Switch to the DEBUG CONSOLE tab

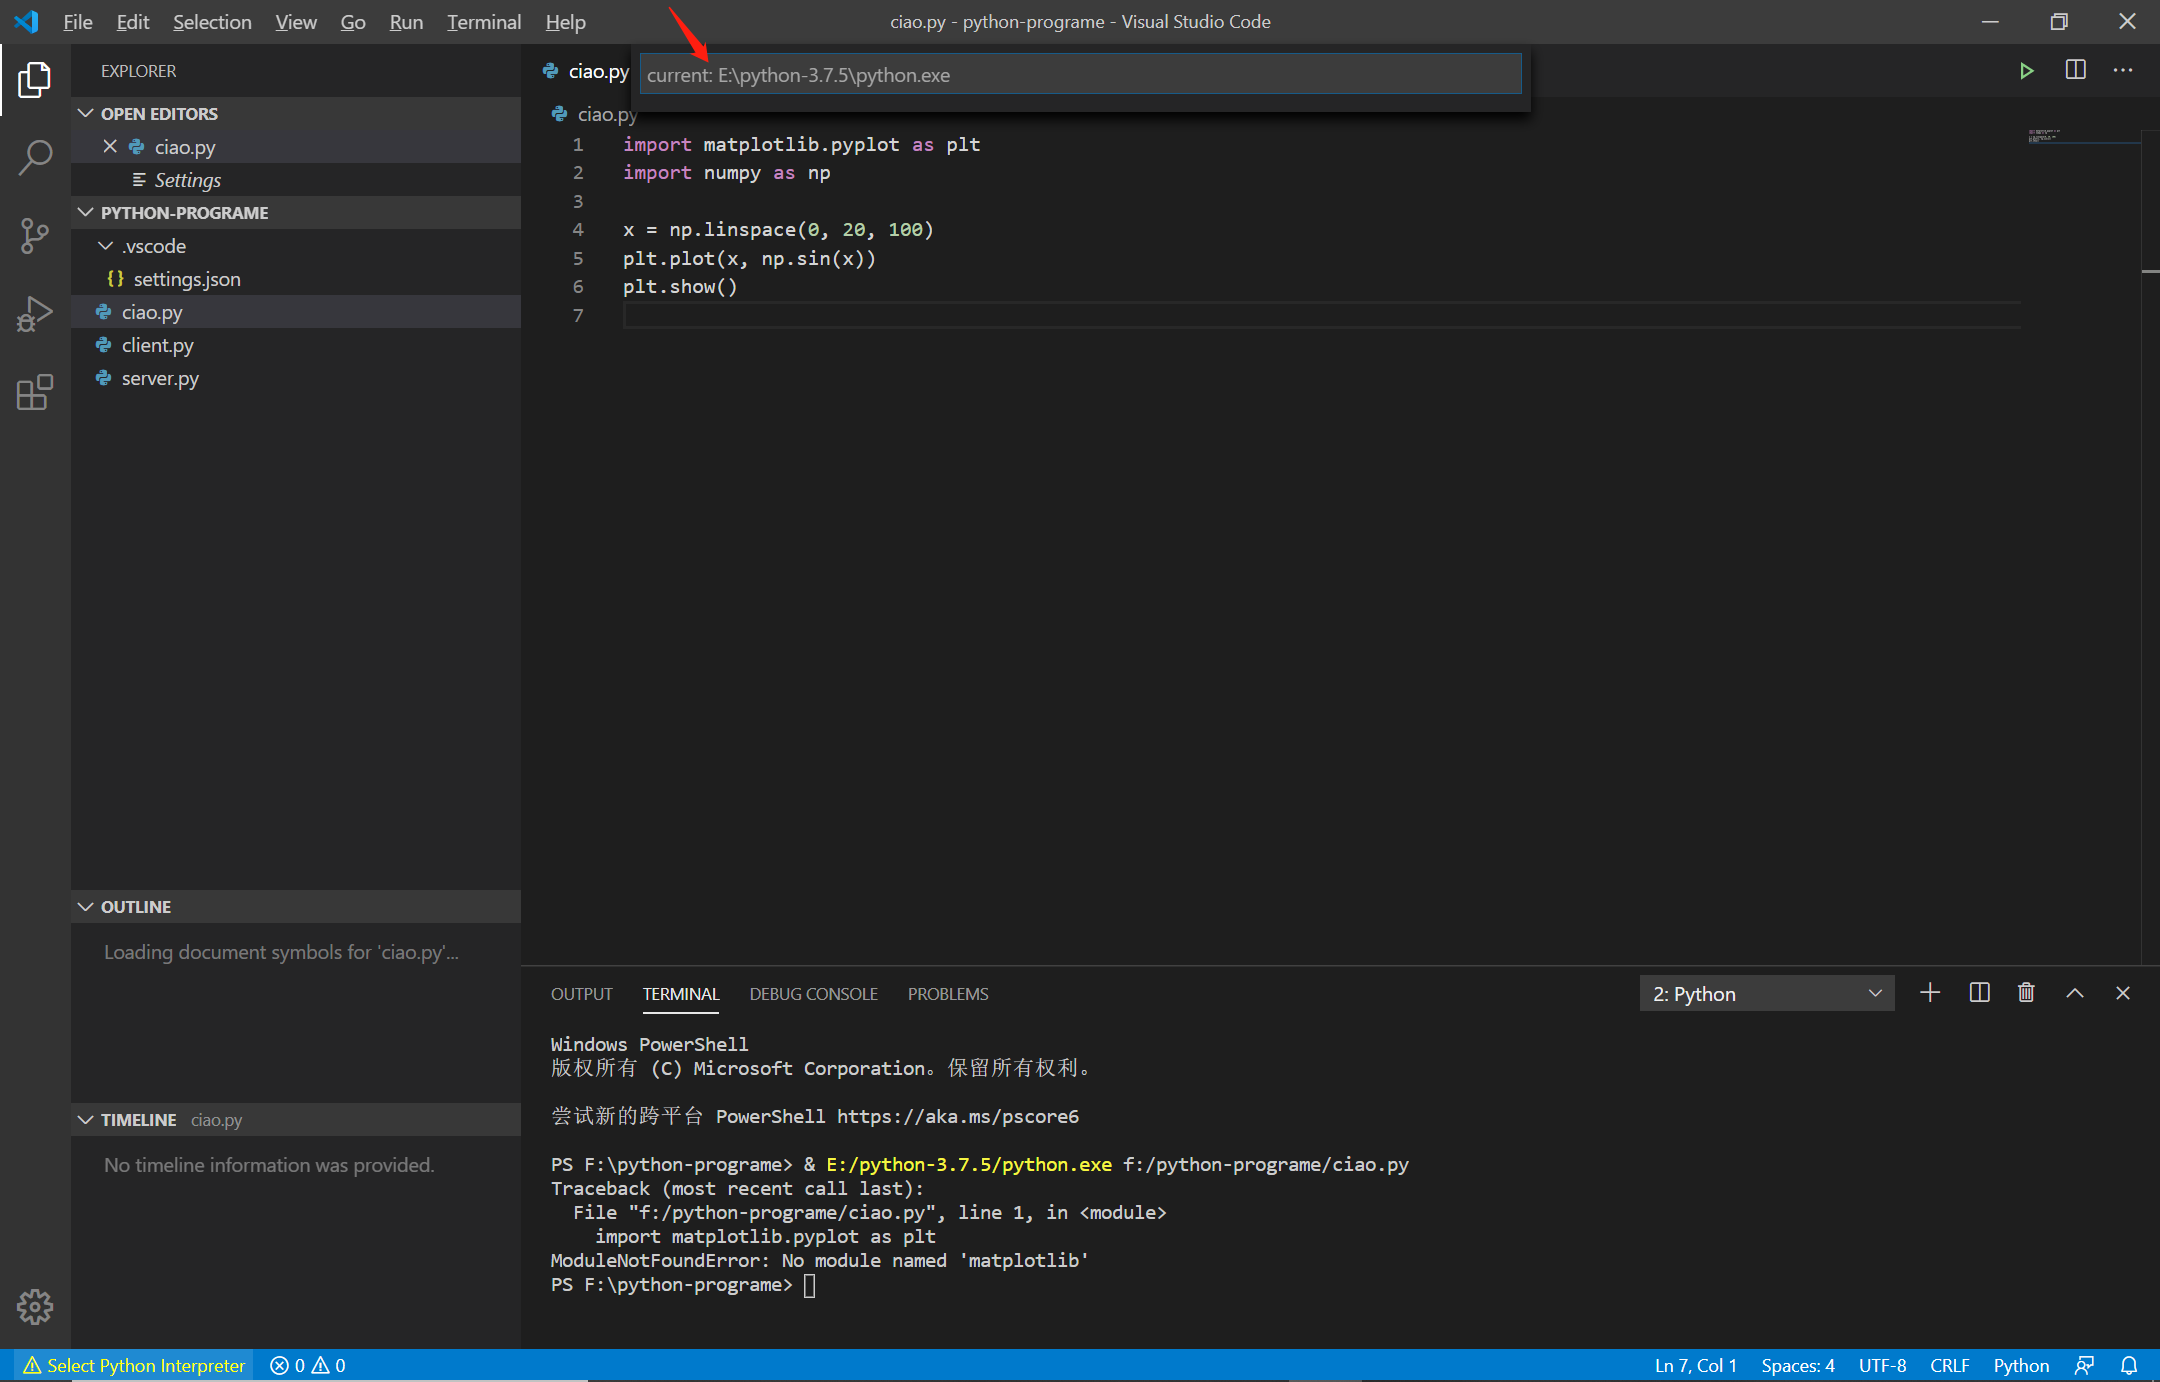(813, 994)
